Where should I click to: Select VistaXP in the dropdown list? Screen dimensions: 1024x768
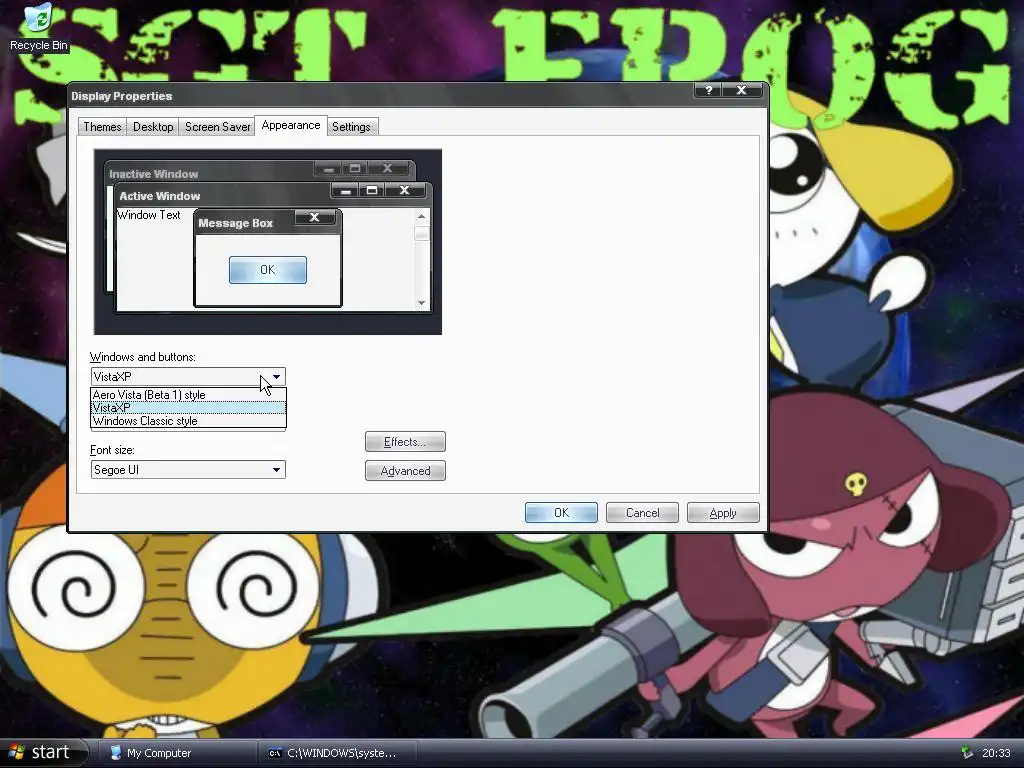click(188, 408)
